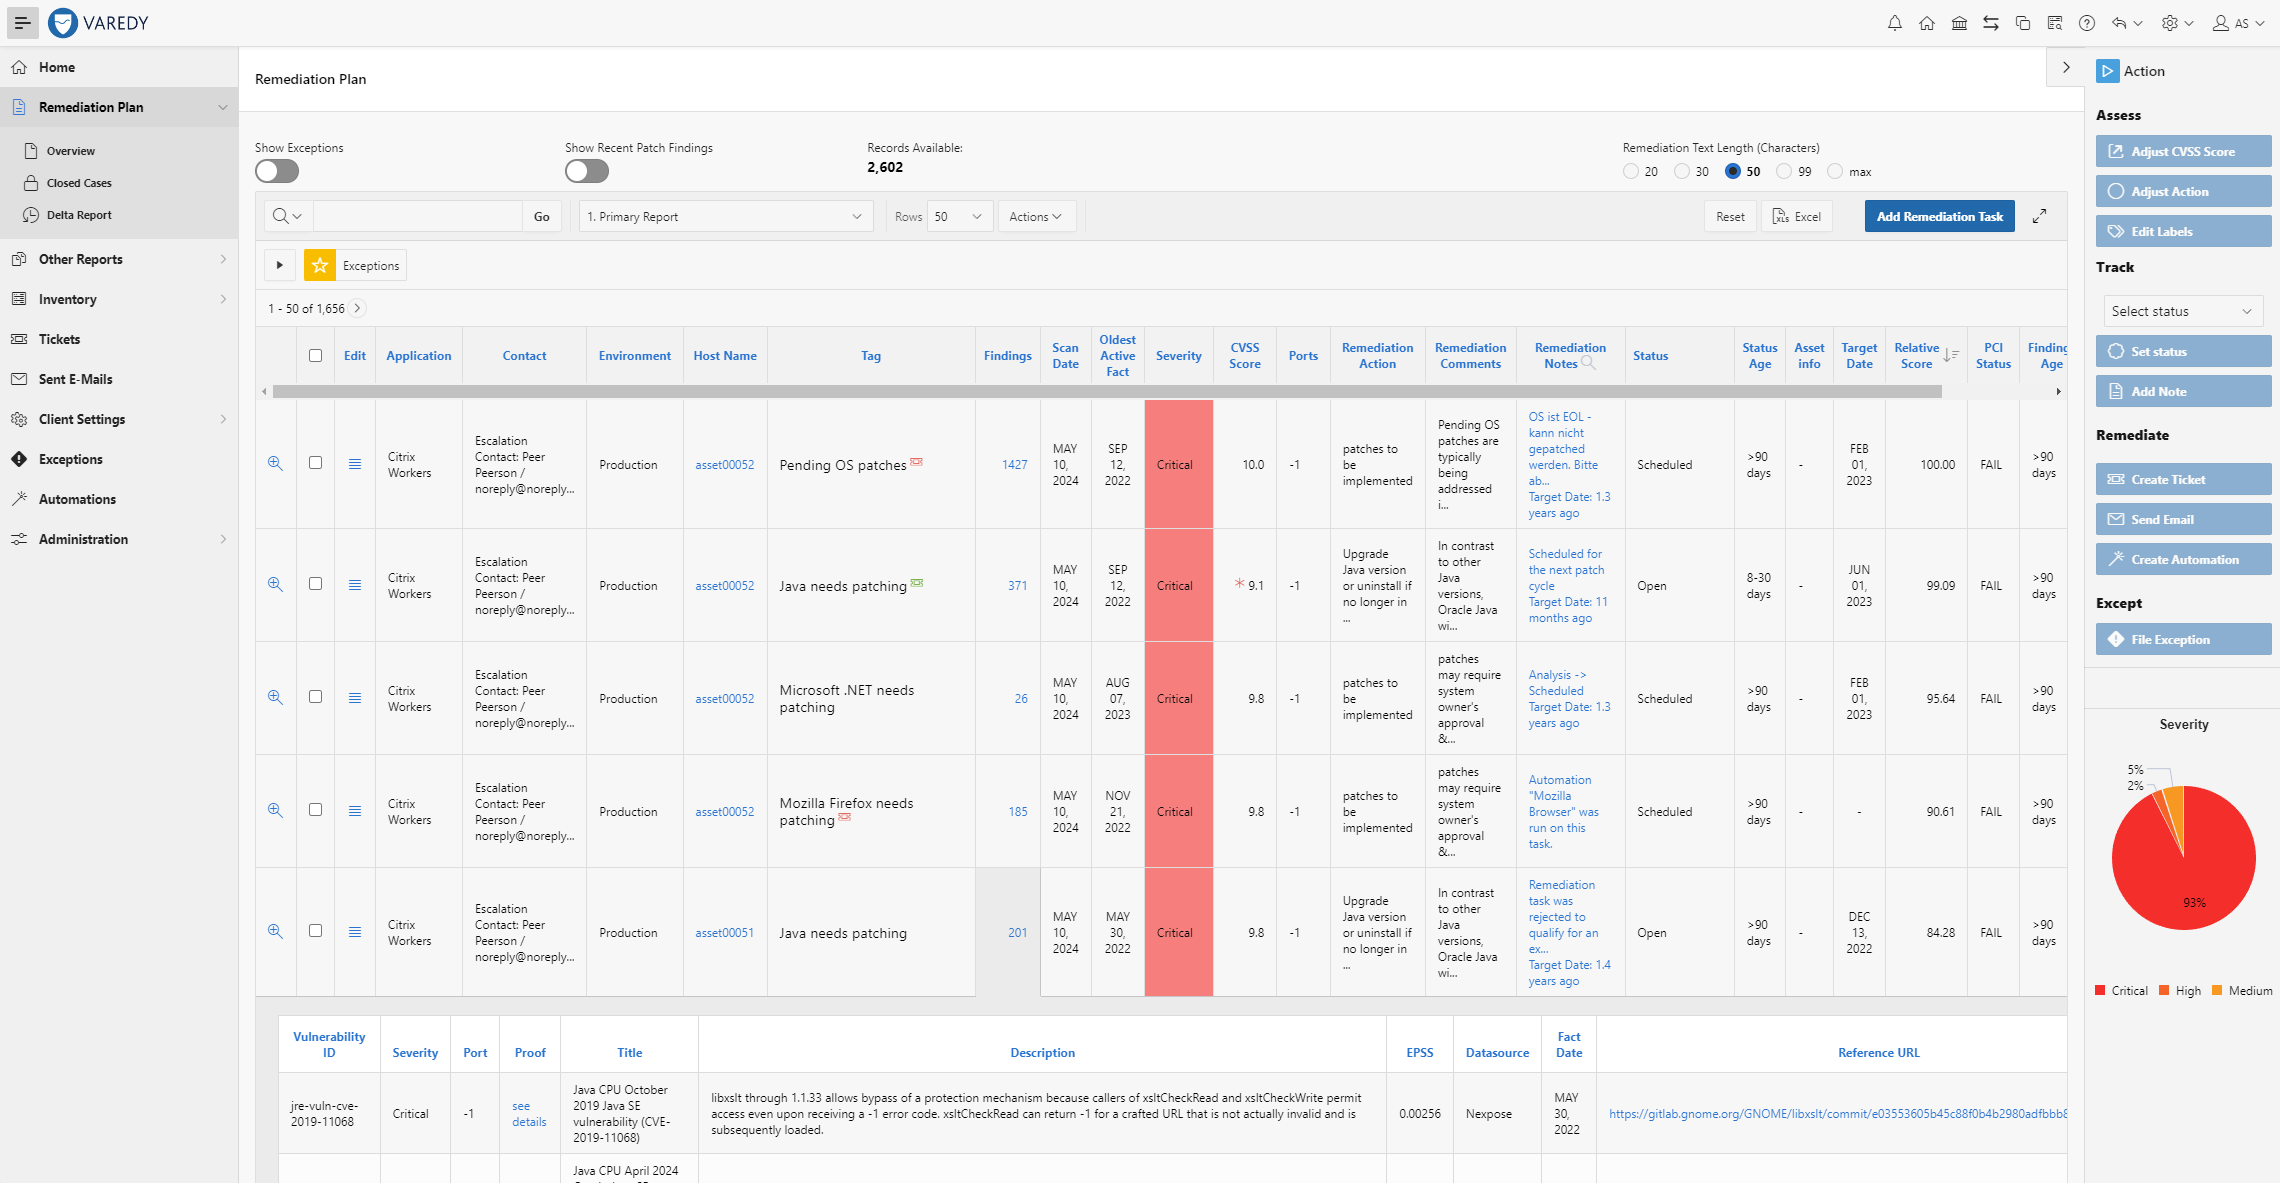This screenshot has height=1183, width=2280.
Task: Check the Pending OS patches row checkbox
Action: pos(315,462)
